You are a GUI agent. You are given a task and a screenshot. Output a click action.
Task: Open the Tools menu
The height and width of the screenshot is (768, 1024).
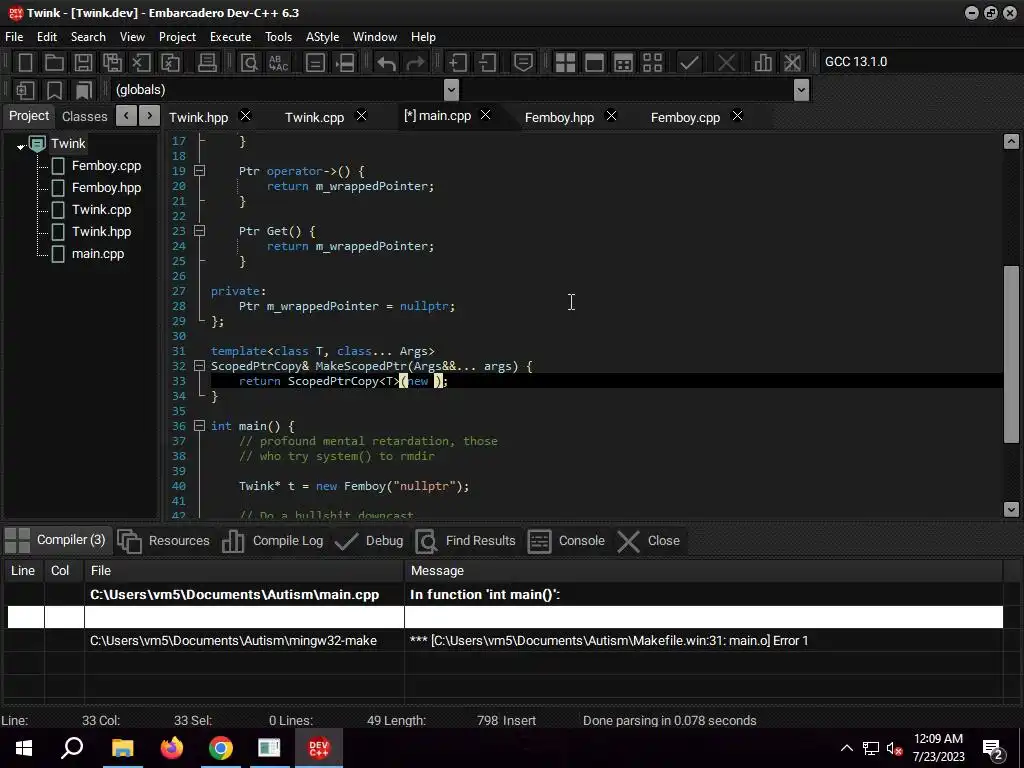(278, 37)
